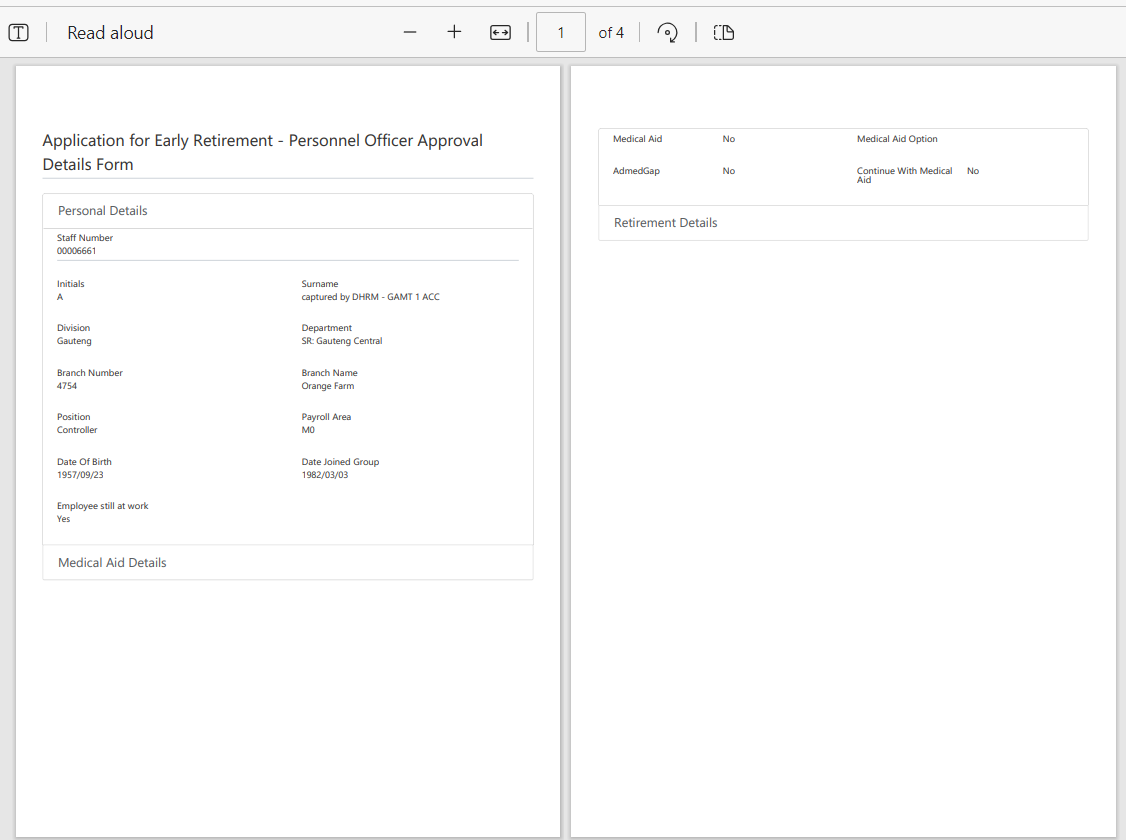Viewport: 1126px width, 840px height.
Task: Click the 'of 4' page count text
Action: 611,32
